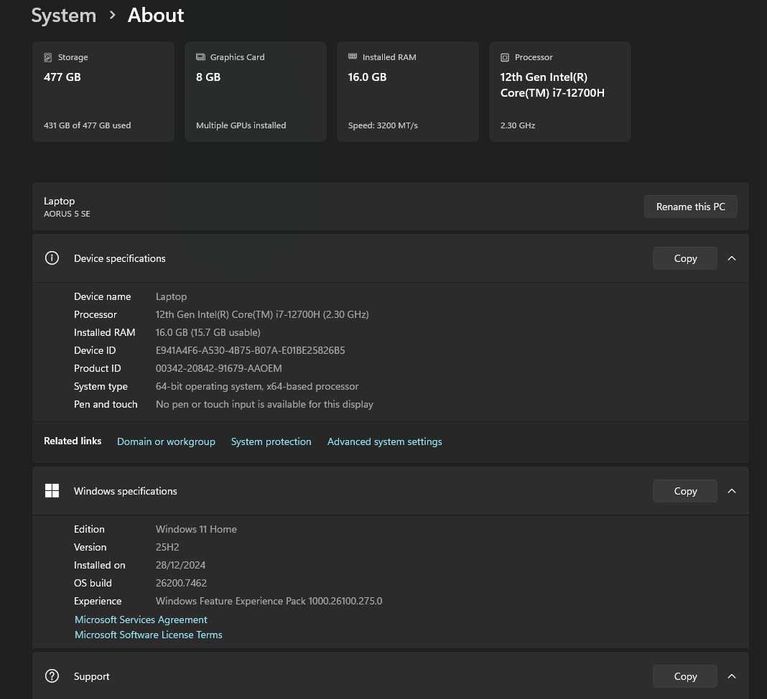The width and height of the screenshot is (767, 699).
Task: Open Microsoft Services Agreement link
Action: click(141, 619)
